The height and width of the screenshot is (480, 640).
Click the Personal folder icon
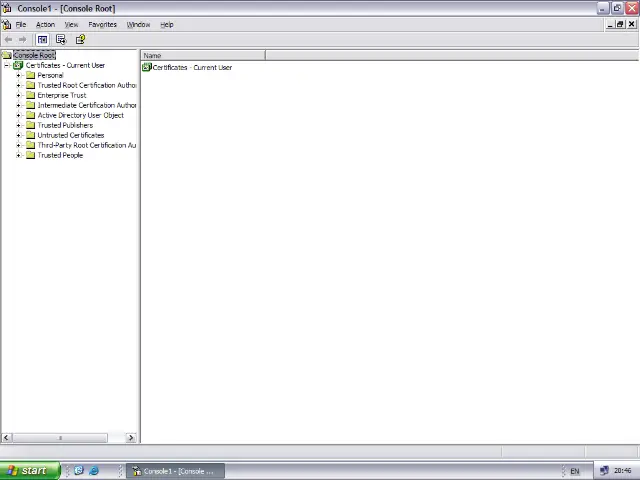point(31,75)
